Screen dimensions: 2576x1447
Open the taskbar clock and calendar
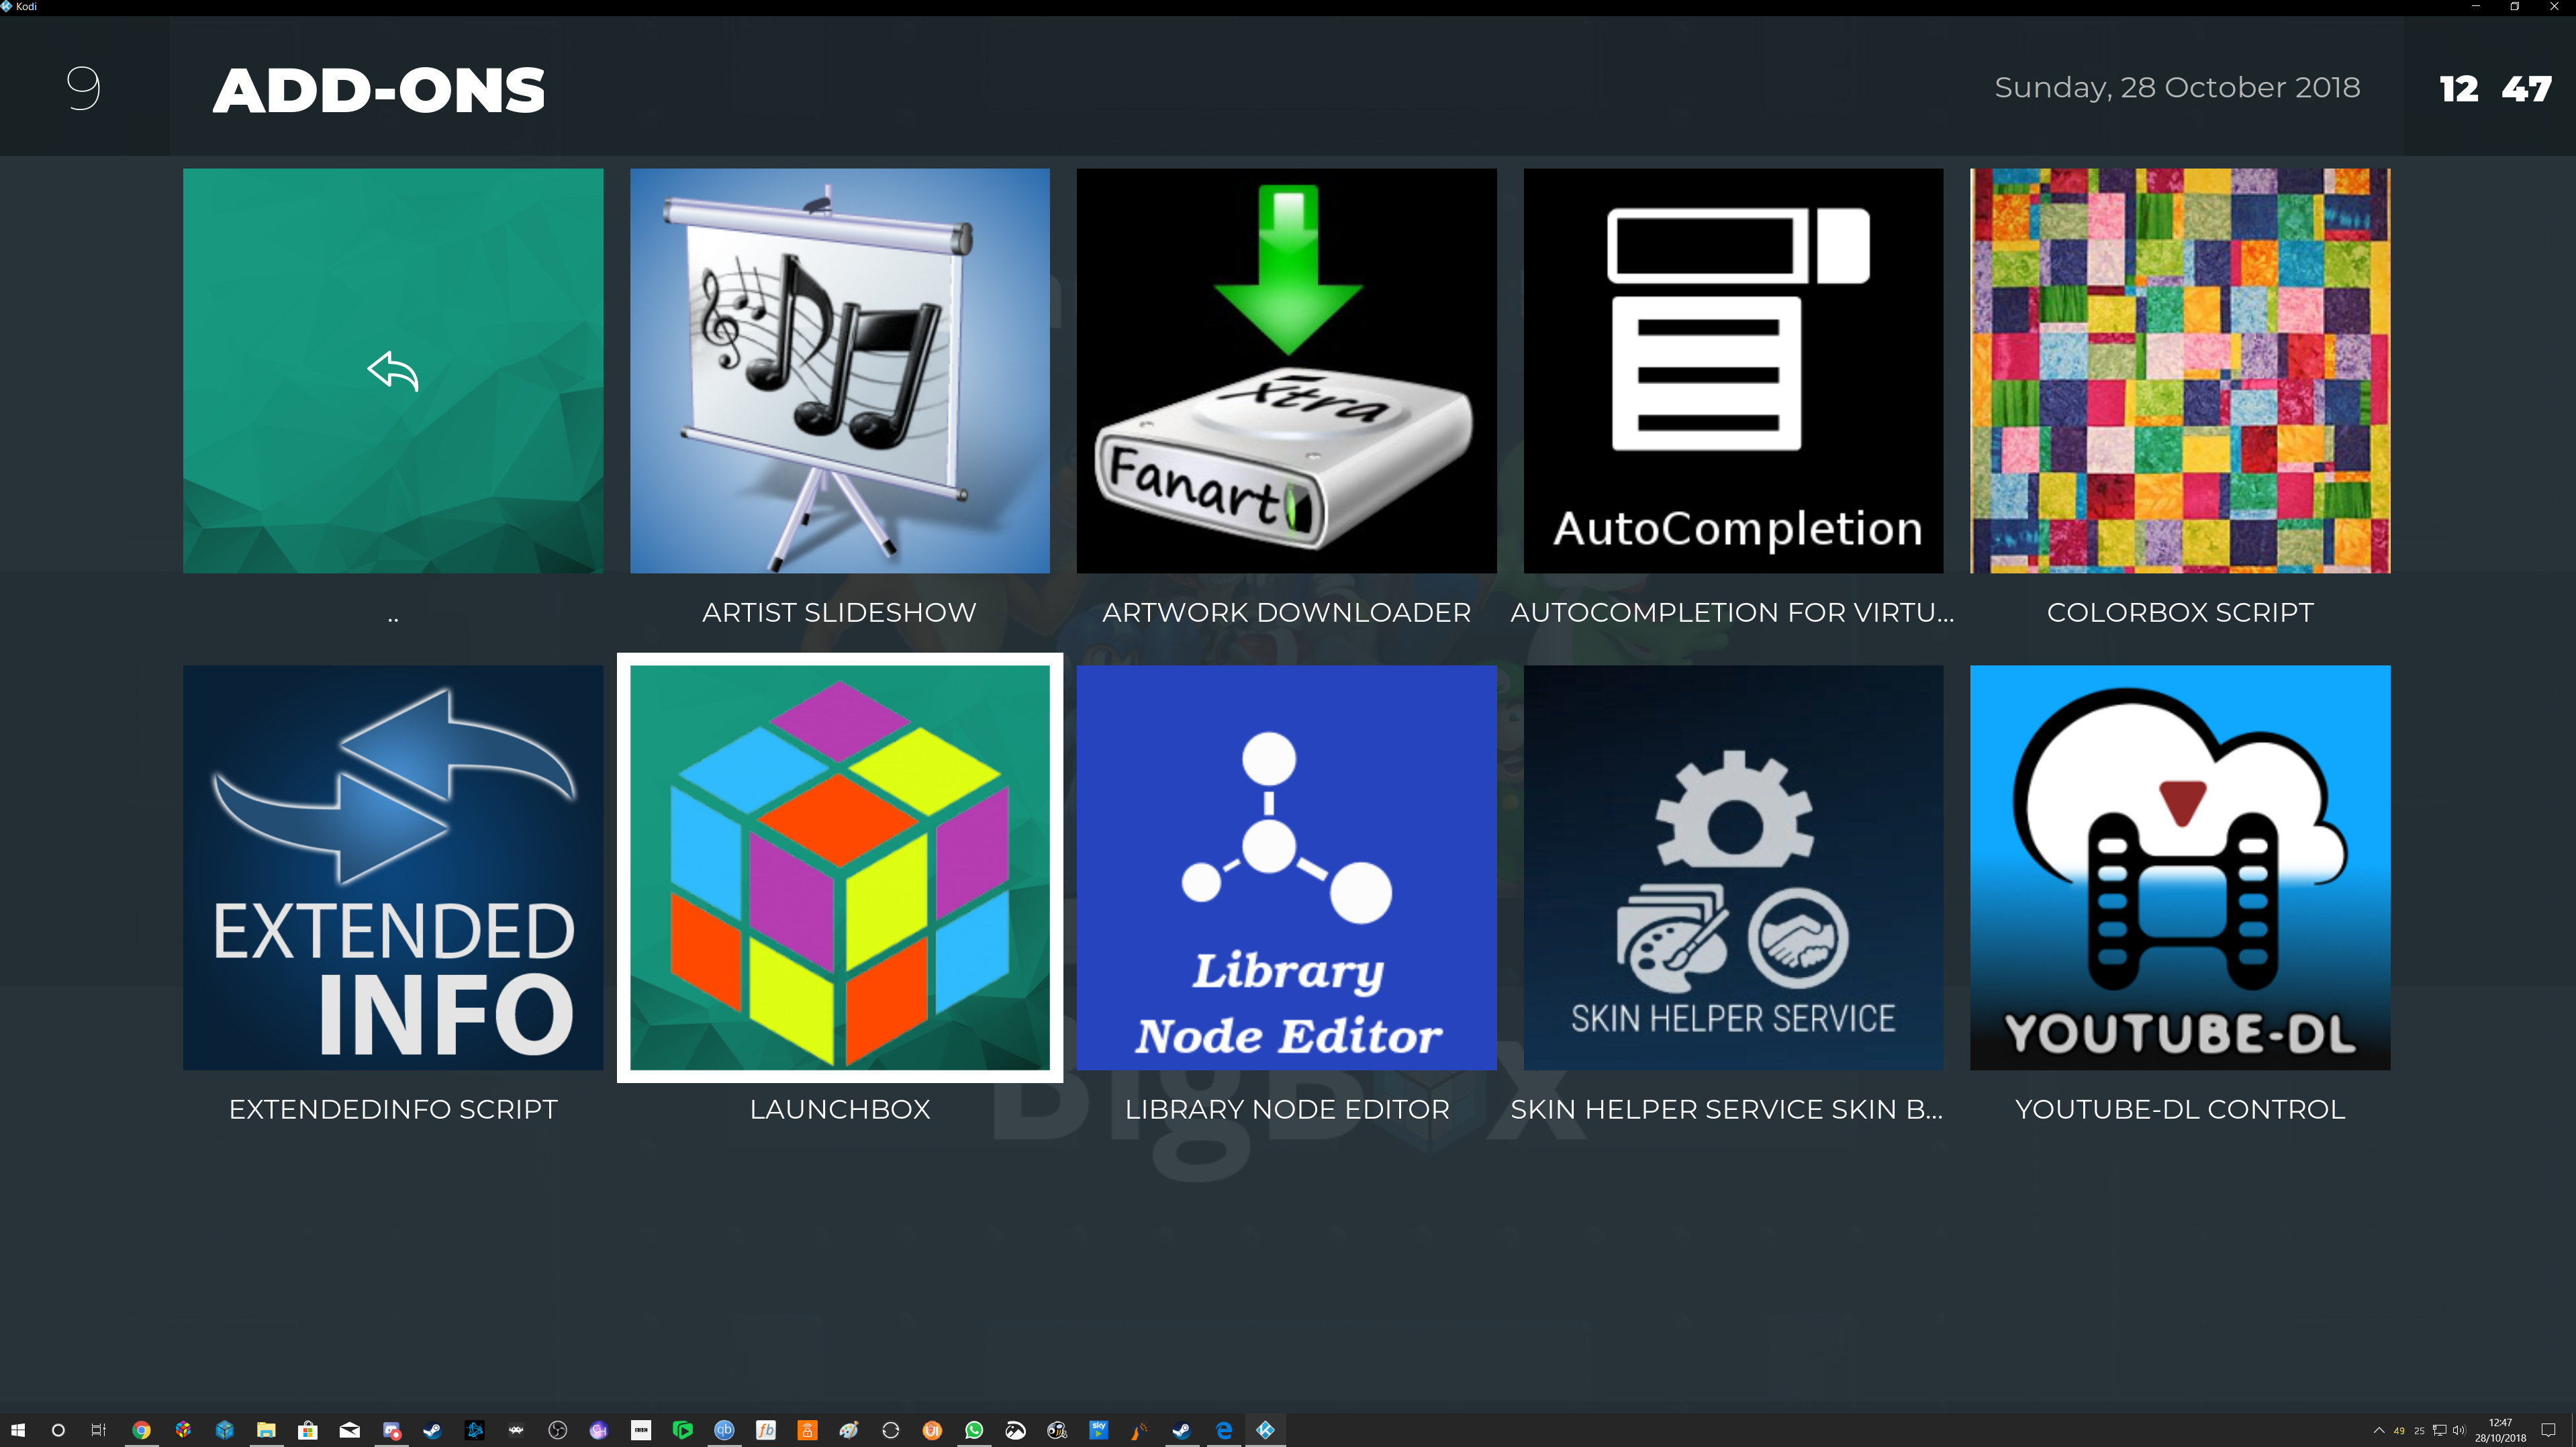tap(2500, 1430)
